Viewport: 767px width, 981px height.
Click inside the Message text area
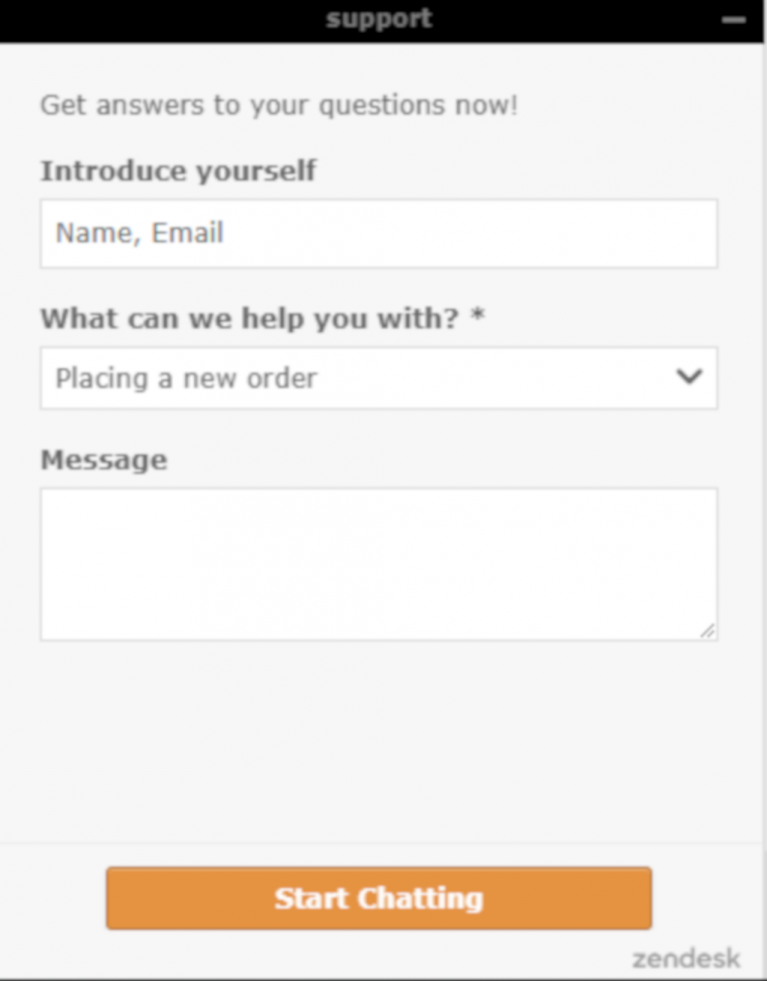[378, 563]
